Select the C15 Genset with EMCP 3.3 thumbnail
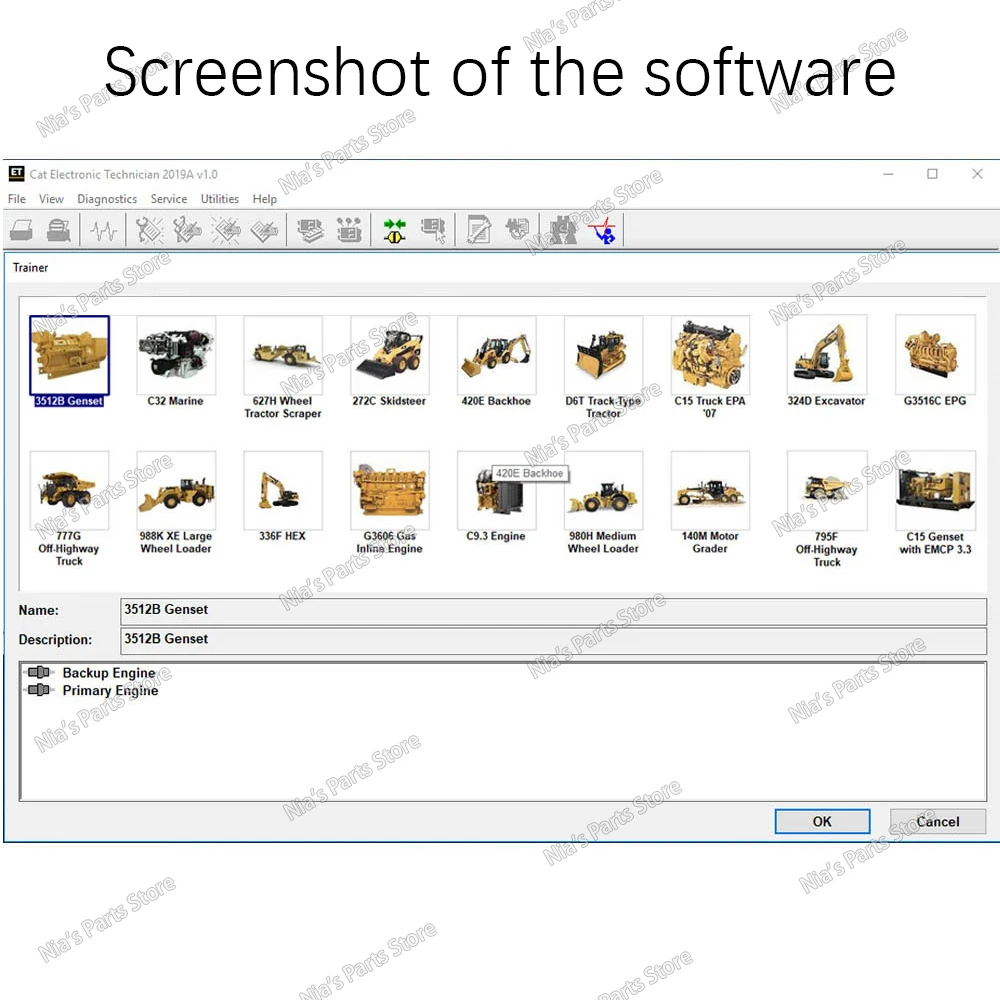Screen dimensions: 1000x1000 (935, 490)
